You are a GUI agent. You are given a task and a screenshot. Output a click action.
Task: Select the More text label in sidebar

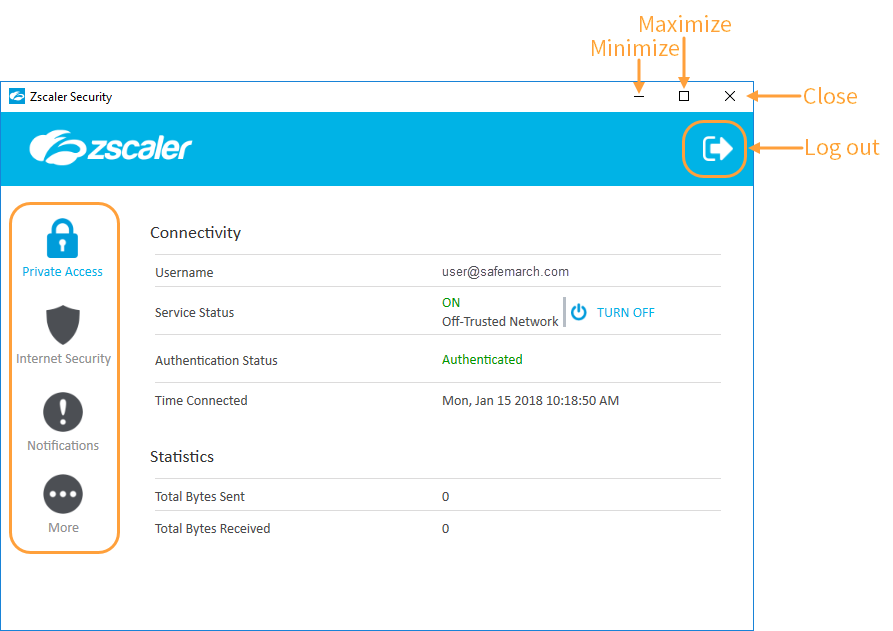[64, 528]
